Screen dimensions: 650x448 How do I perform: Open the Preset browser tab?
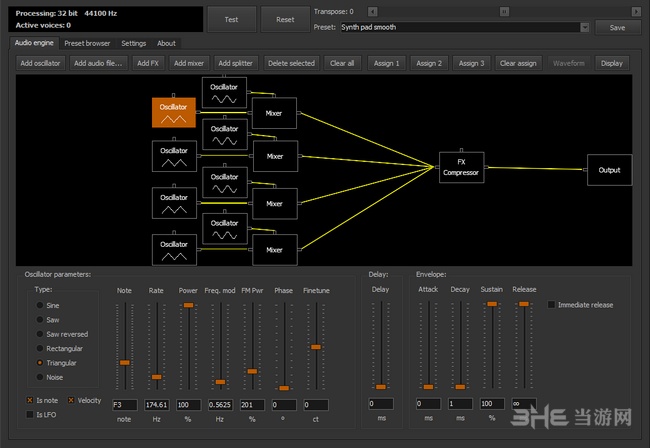pyautogui.click(x=87, y=43)
